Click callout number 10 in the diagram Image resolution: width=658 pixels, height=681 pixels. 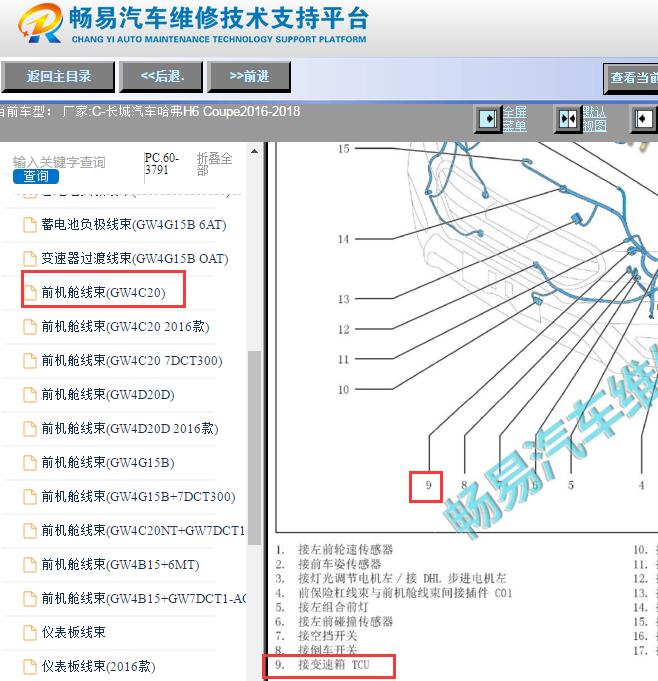tap(344, 390)
